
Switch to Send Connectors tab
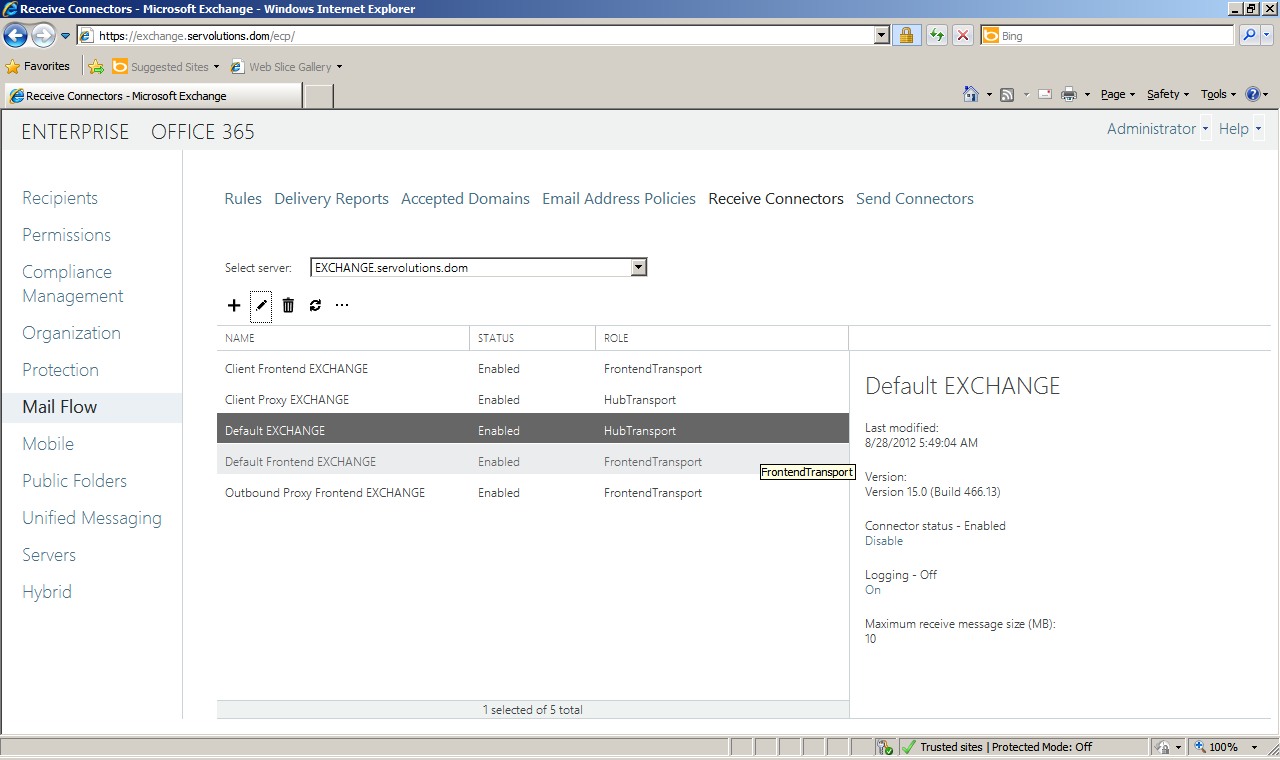915,199
